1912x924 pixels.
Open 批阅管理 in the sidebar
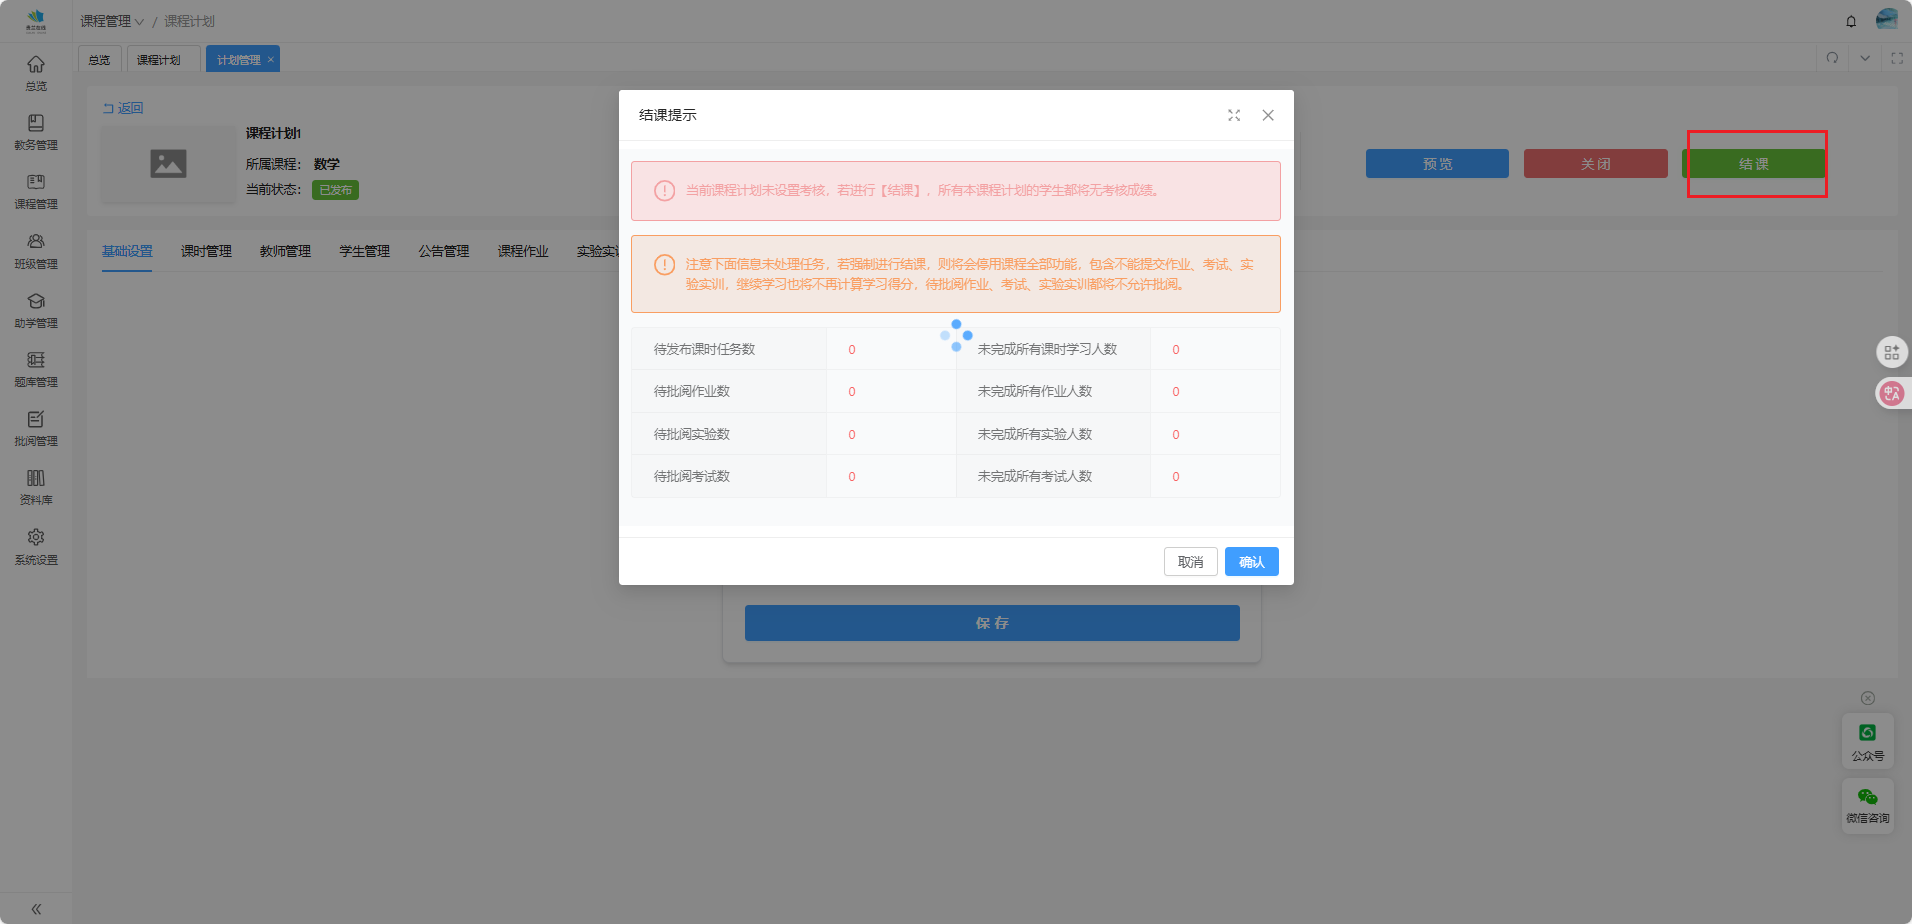[36, 428]
